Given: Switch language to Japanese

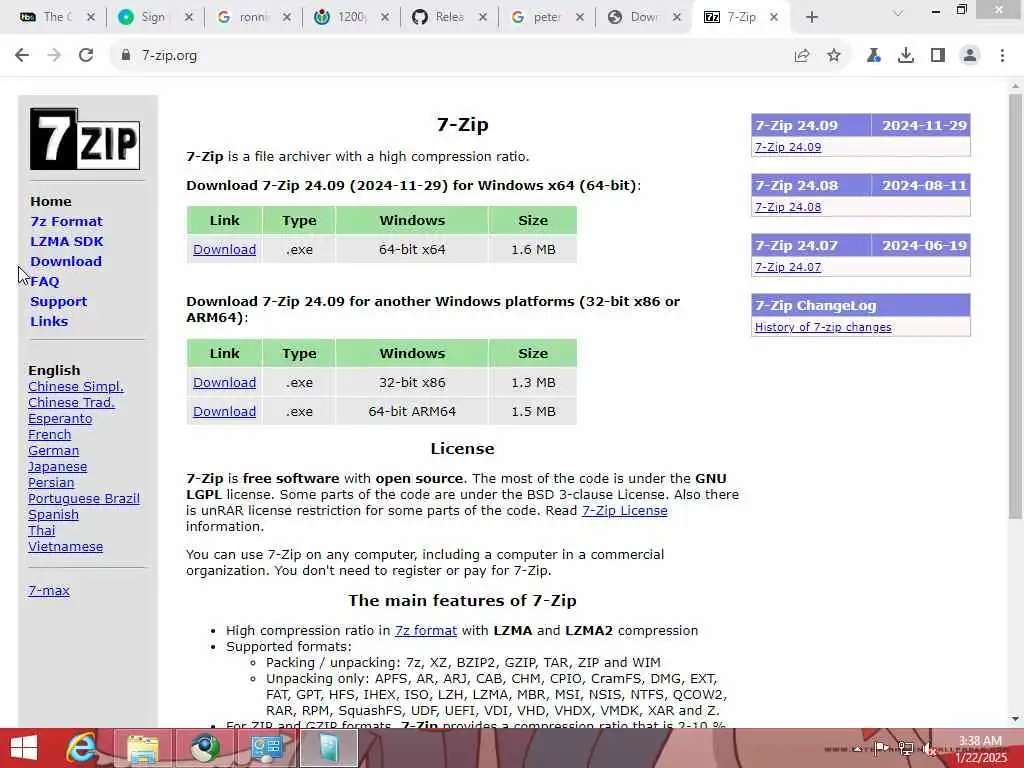Looking at the screenshot, I should 57,466.
